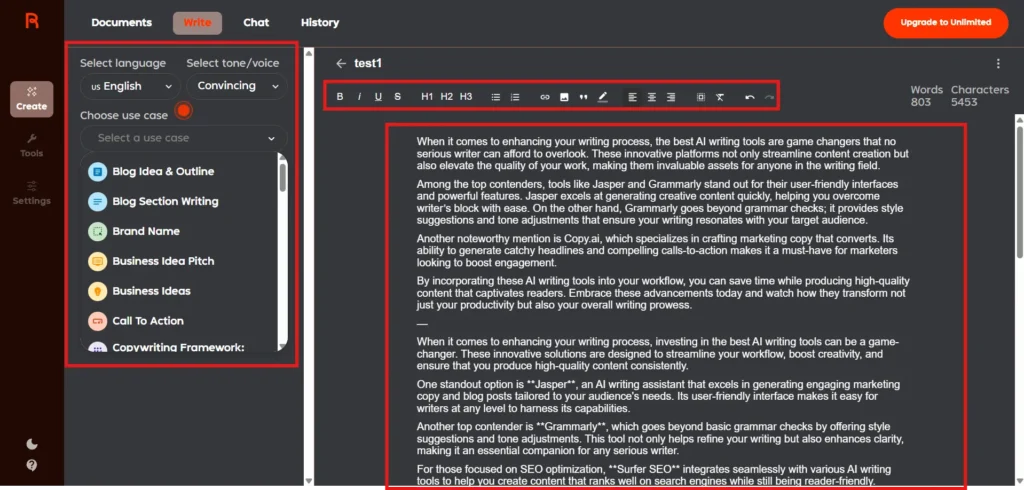The image size is (1024, 490).
Task: Click the Words 803 counter
Action: [x=927, y=95]
